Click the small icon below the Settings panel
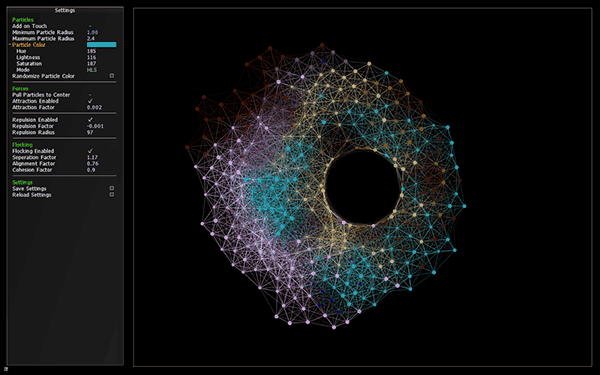 [x=6, y=369]
